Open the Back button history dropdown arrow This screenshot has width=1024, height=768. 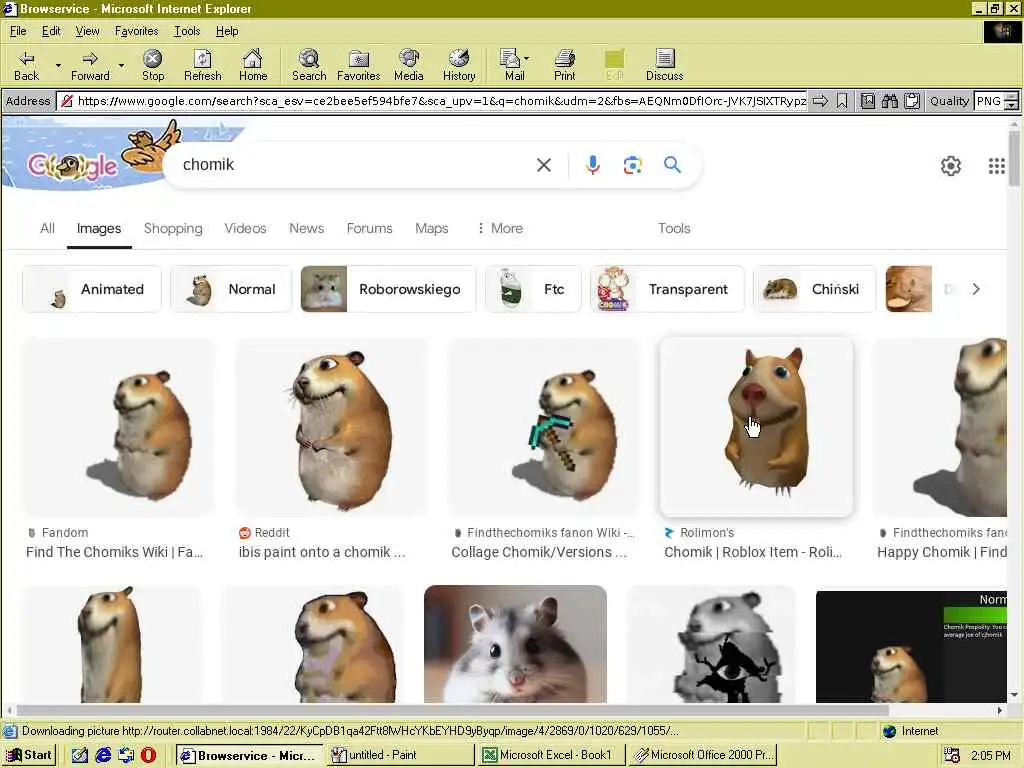tap(58, 65)
